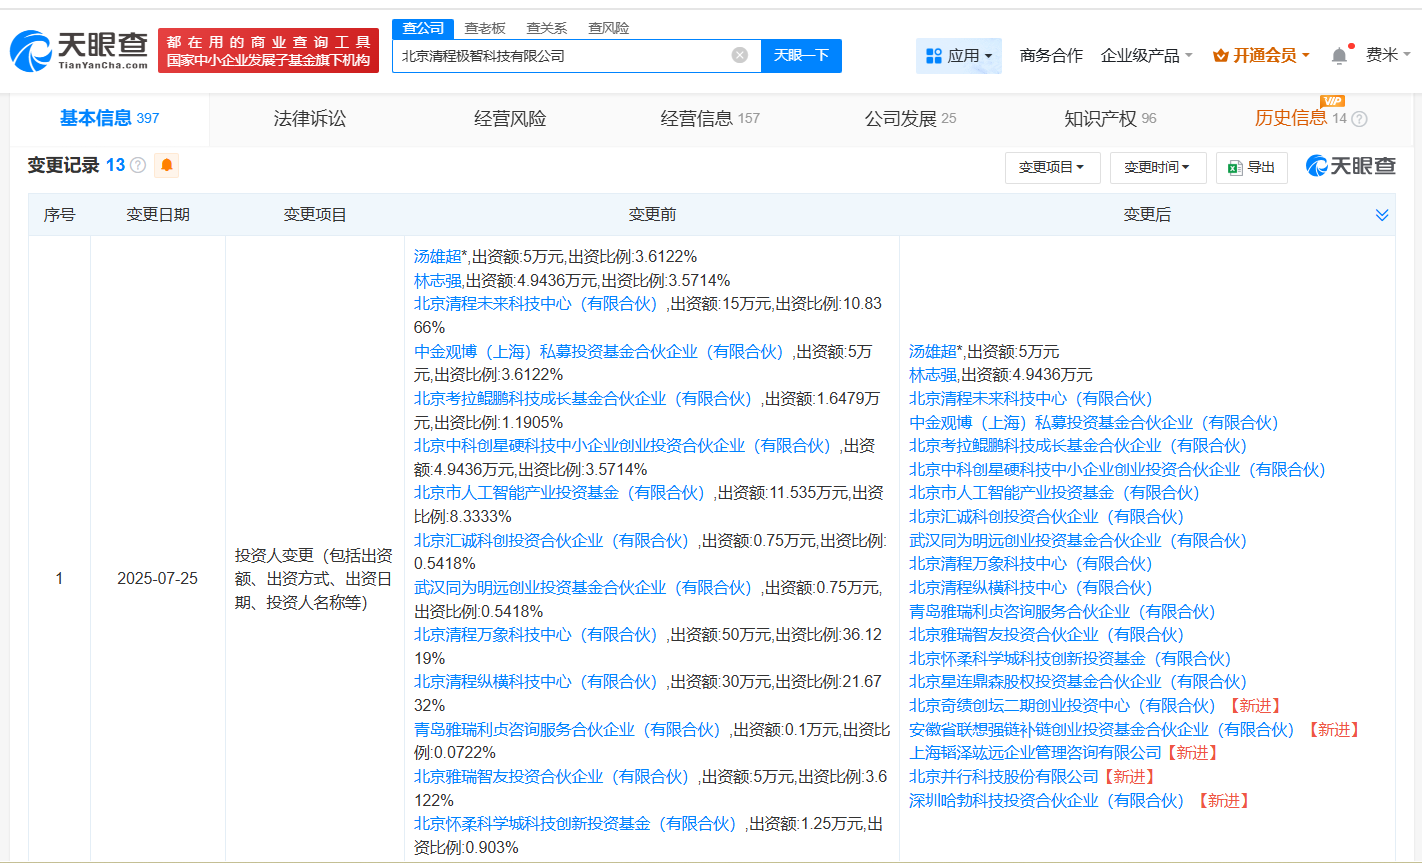Expand columns with double chevron in 变更后 header
Viewport: 1422px width, 863px height.
[1382, 215]
